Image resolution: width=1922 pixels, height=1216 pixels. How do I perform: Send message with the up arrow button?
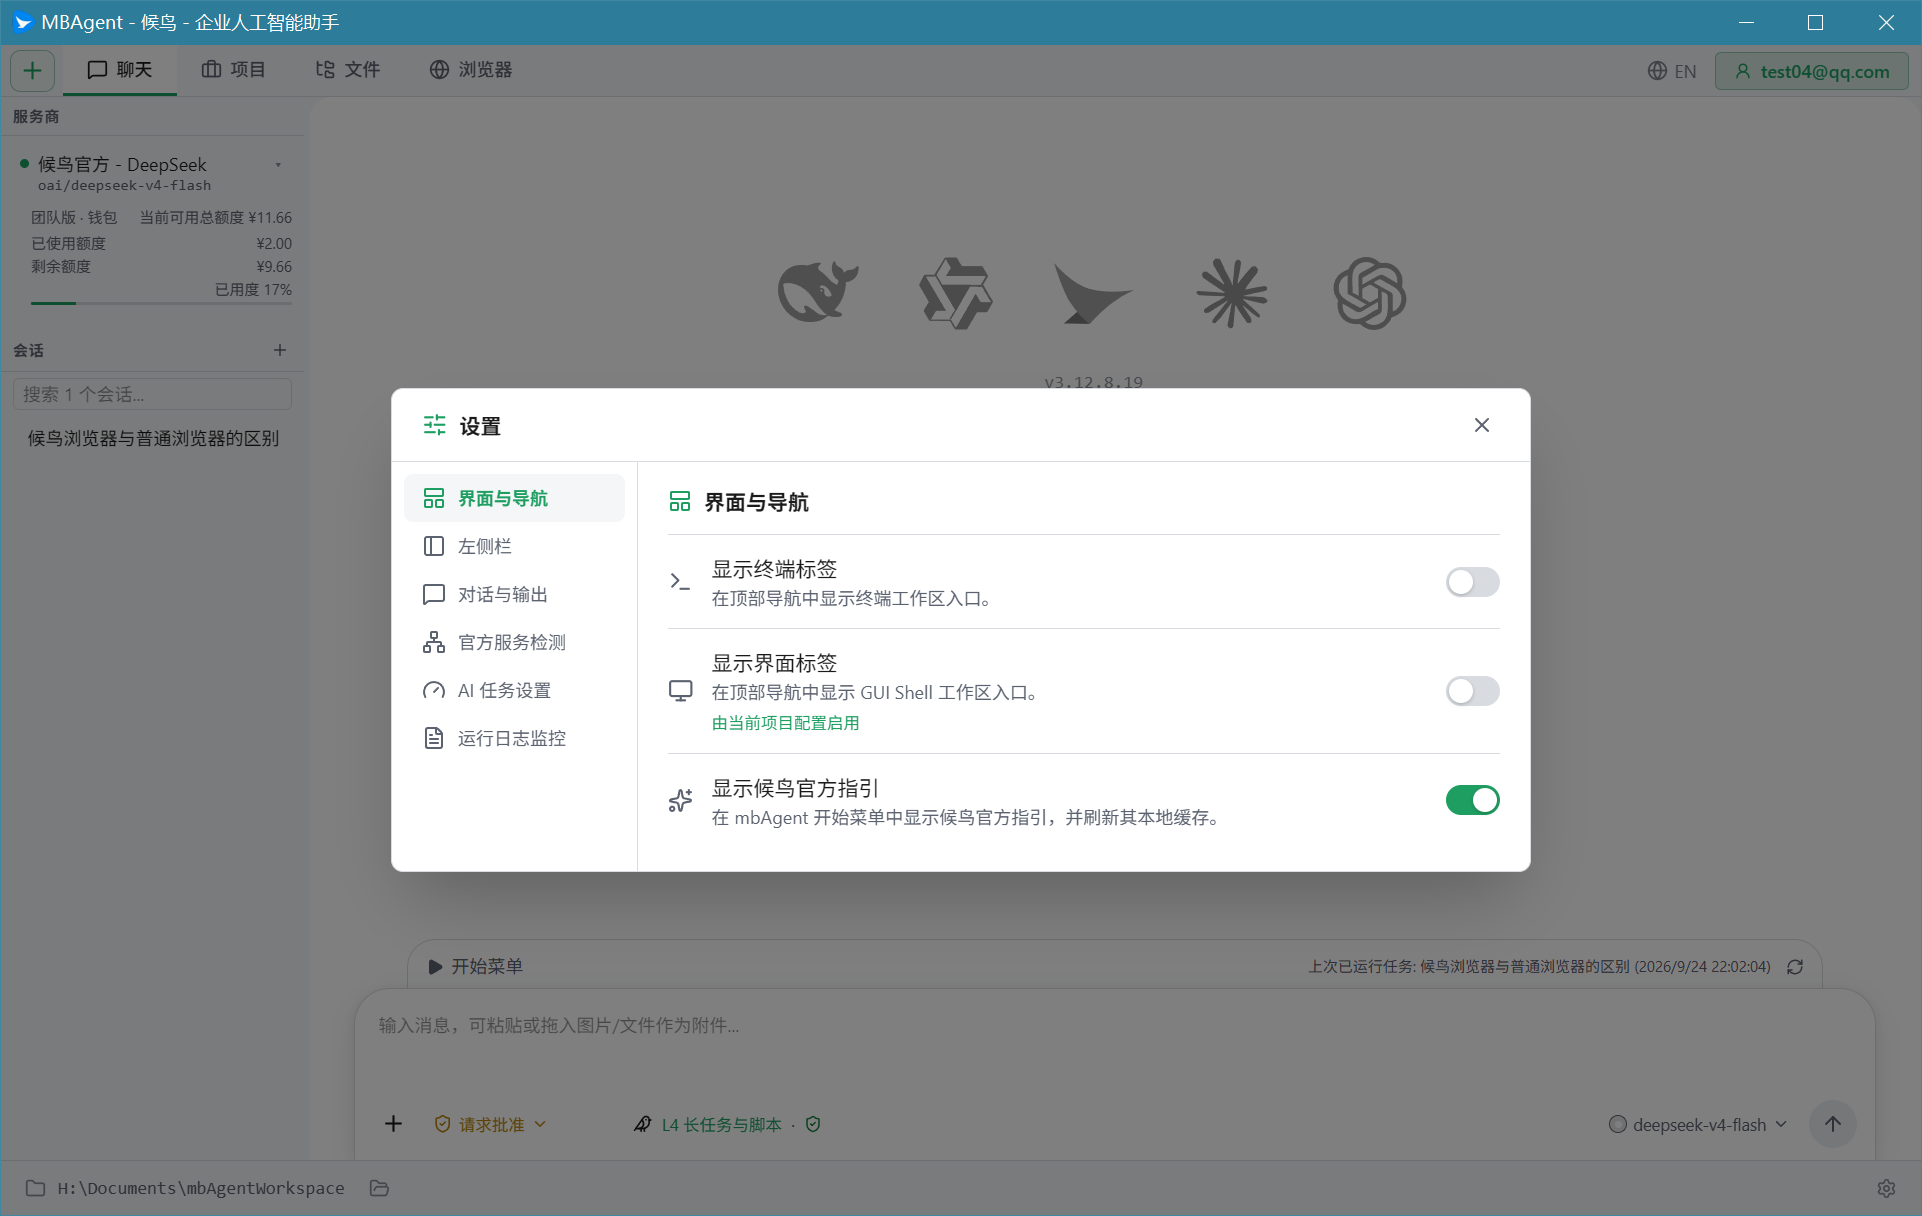point(1832,1124)
